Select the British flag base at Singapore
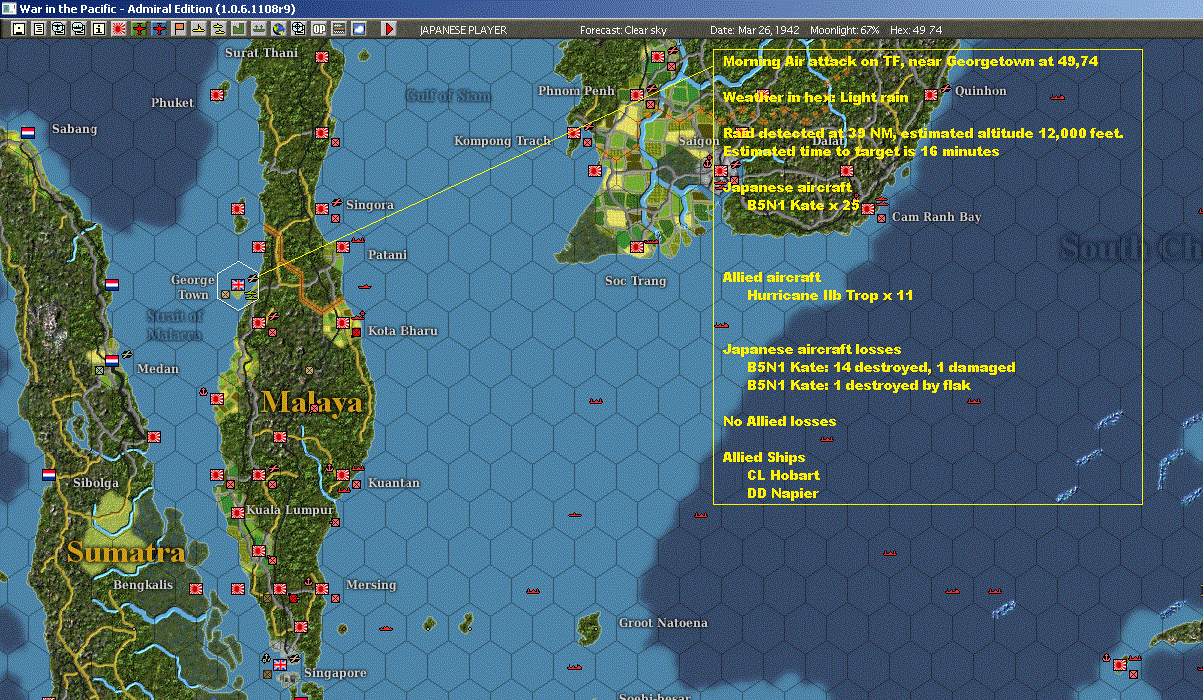The height and width of the screenshot is (700, 1203). coord(280,664)
